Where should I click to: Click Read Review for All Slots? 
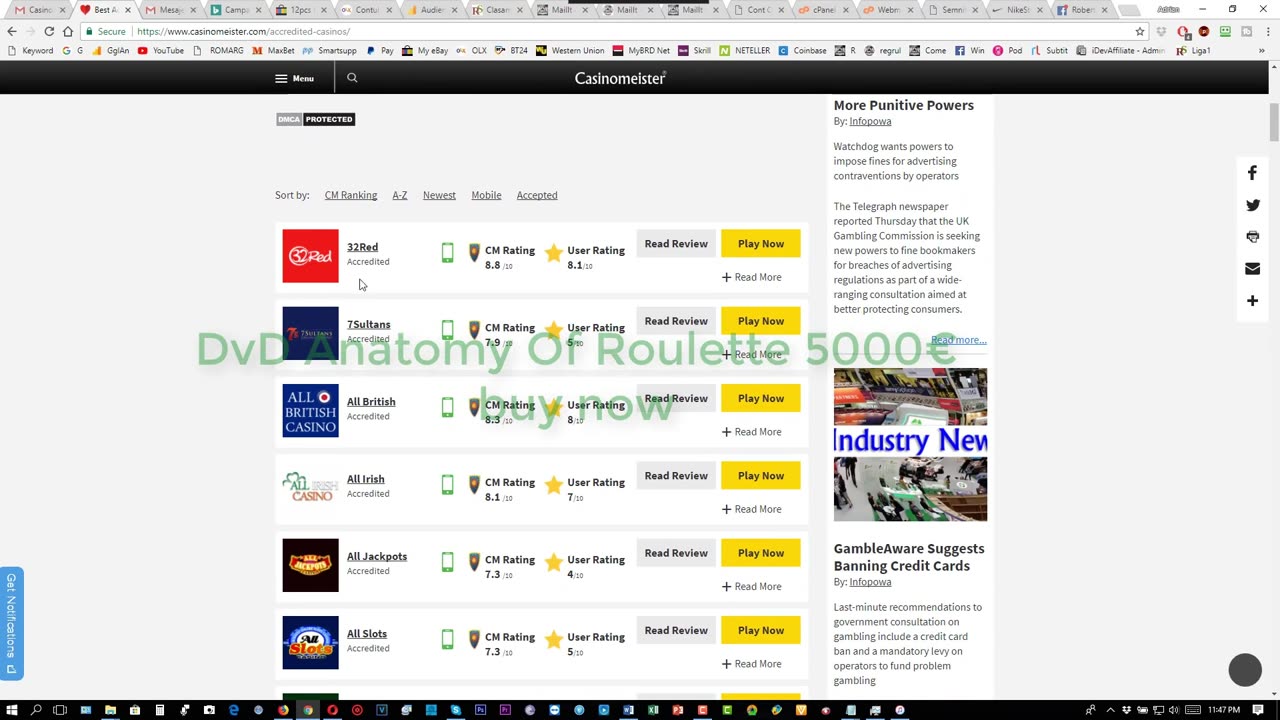click(x=676, y=630)
